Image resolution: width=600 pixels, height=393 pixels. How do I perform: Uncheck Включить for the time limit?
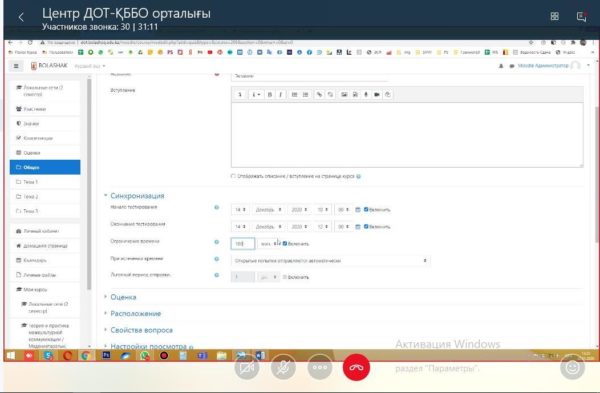point(285,243)
